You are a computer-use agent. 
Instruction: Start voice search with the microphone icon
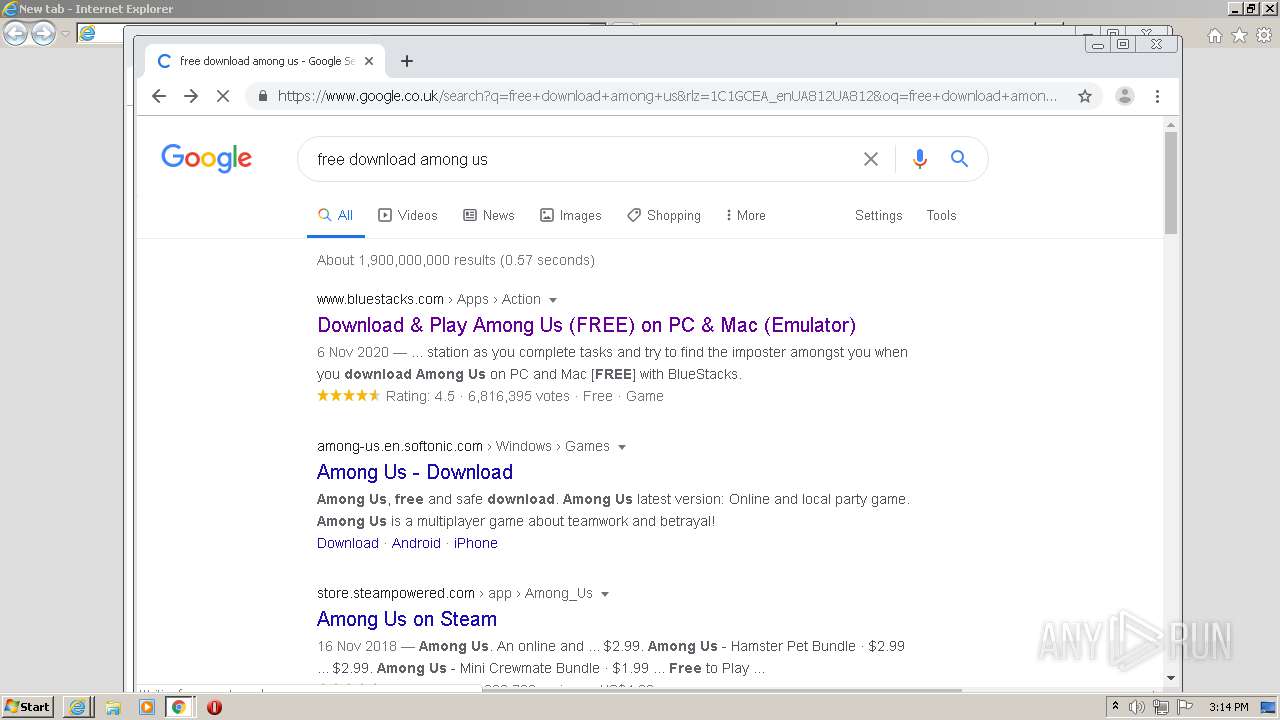(x=920, y=159)
